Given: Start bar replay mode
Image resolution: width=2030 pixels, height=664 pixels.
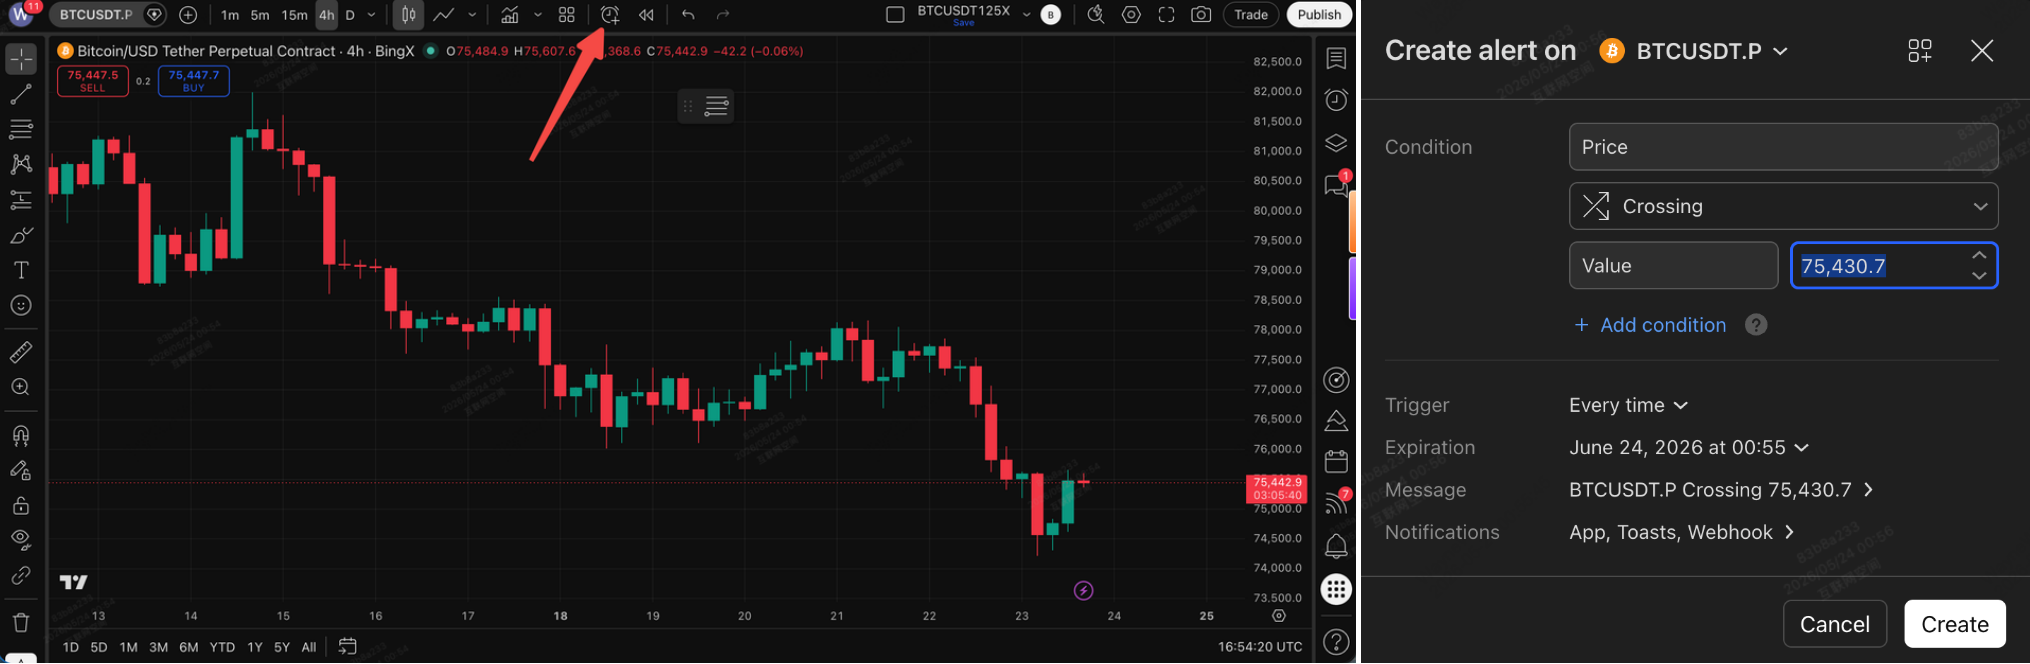Looking at the screenshot, I should 647,15.
